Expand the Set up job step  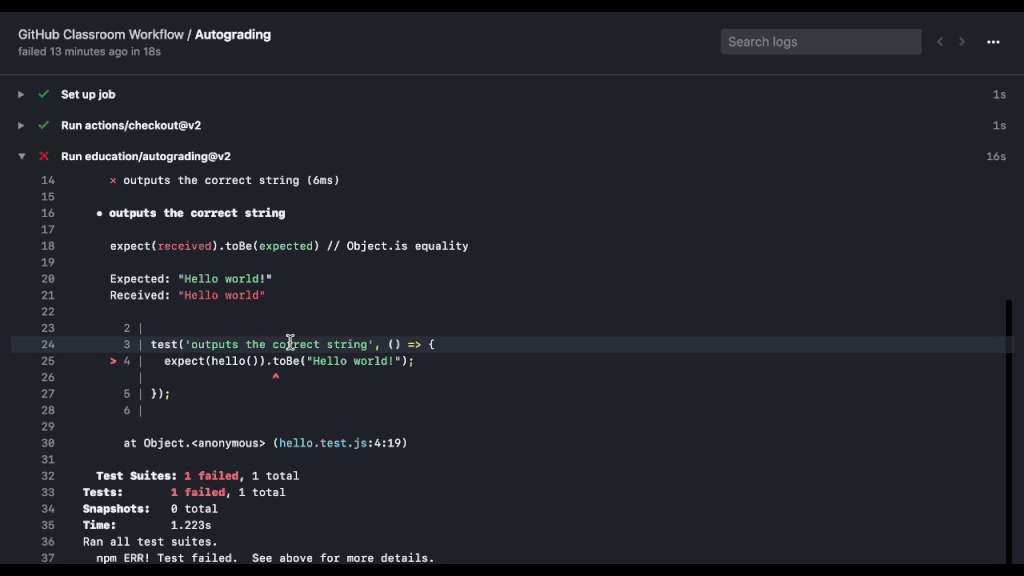(21, 94)
